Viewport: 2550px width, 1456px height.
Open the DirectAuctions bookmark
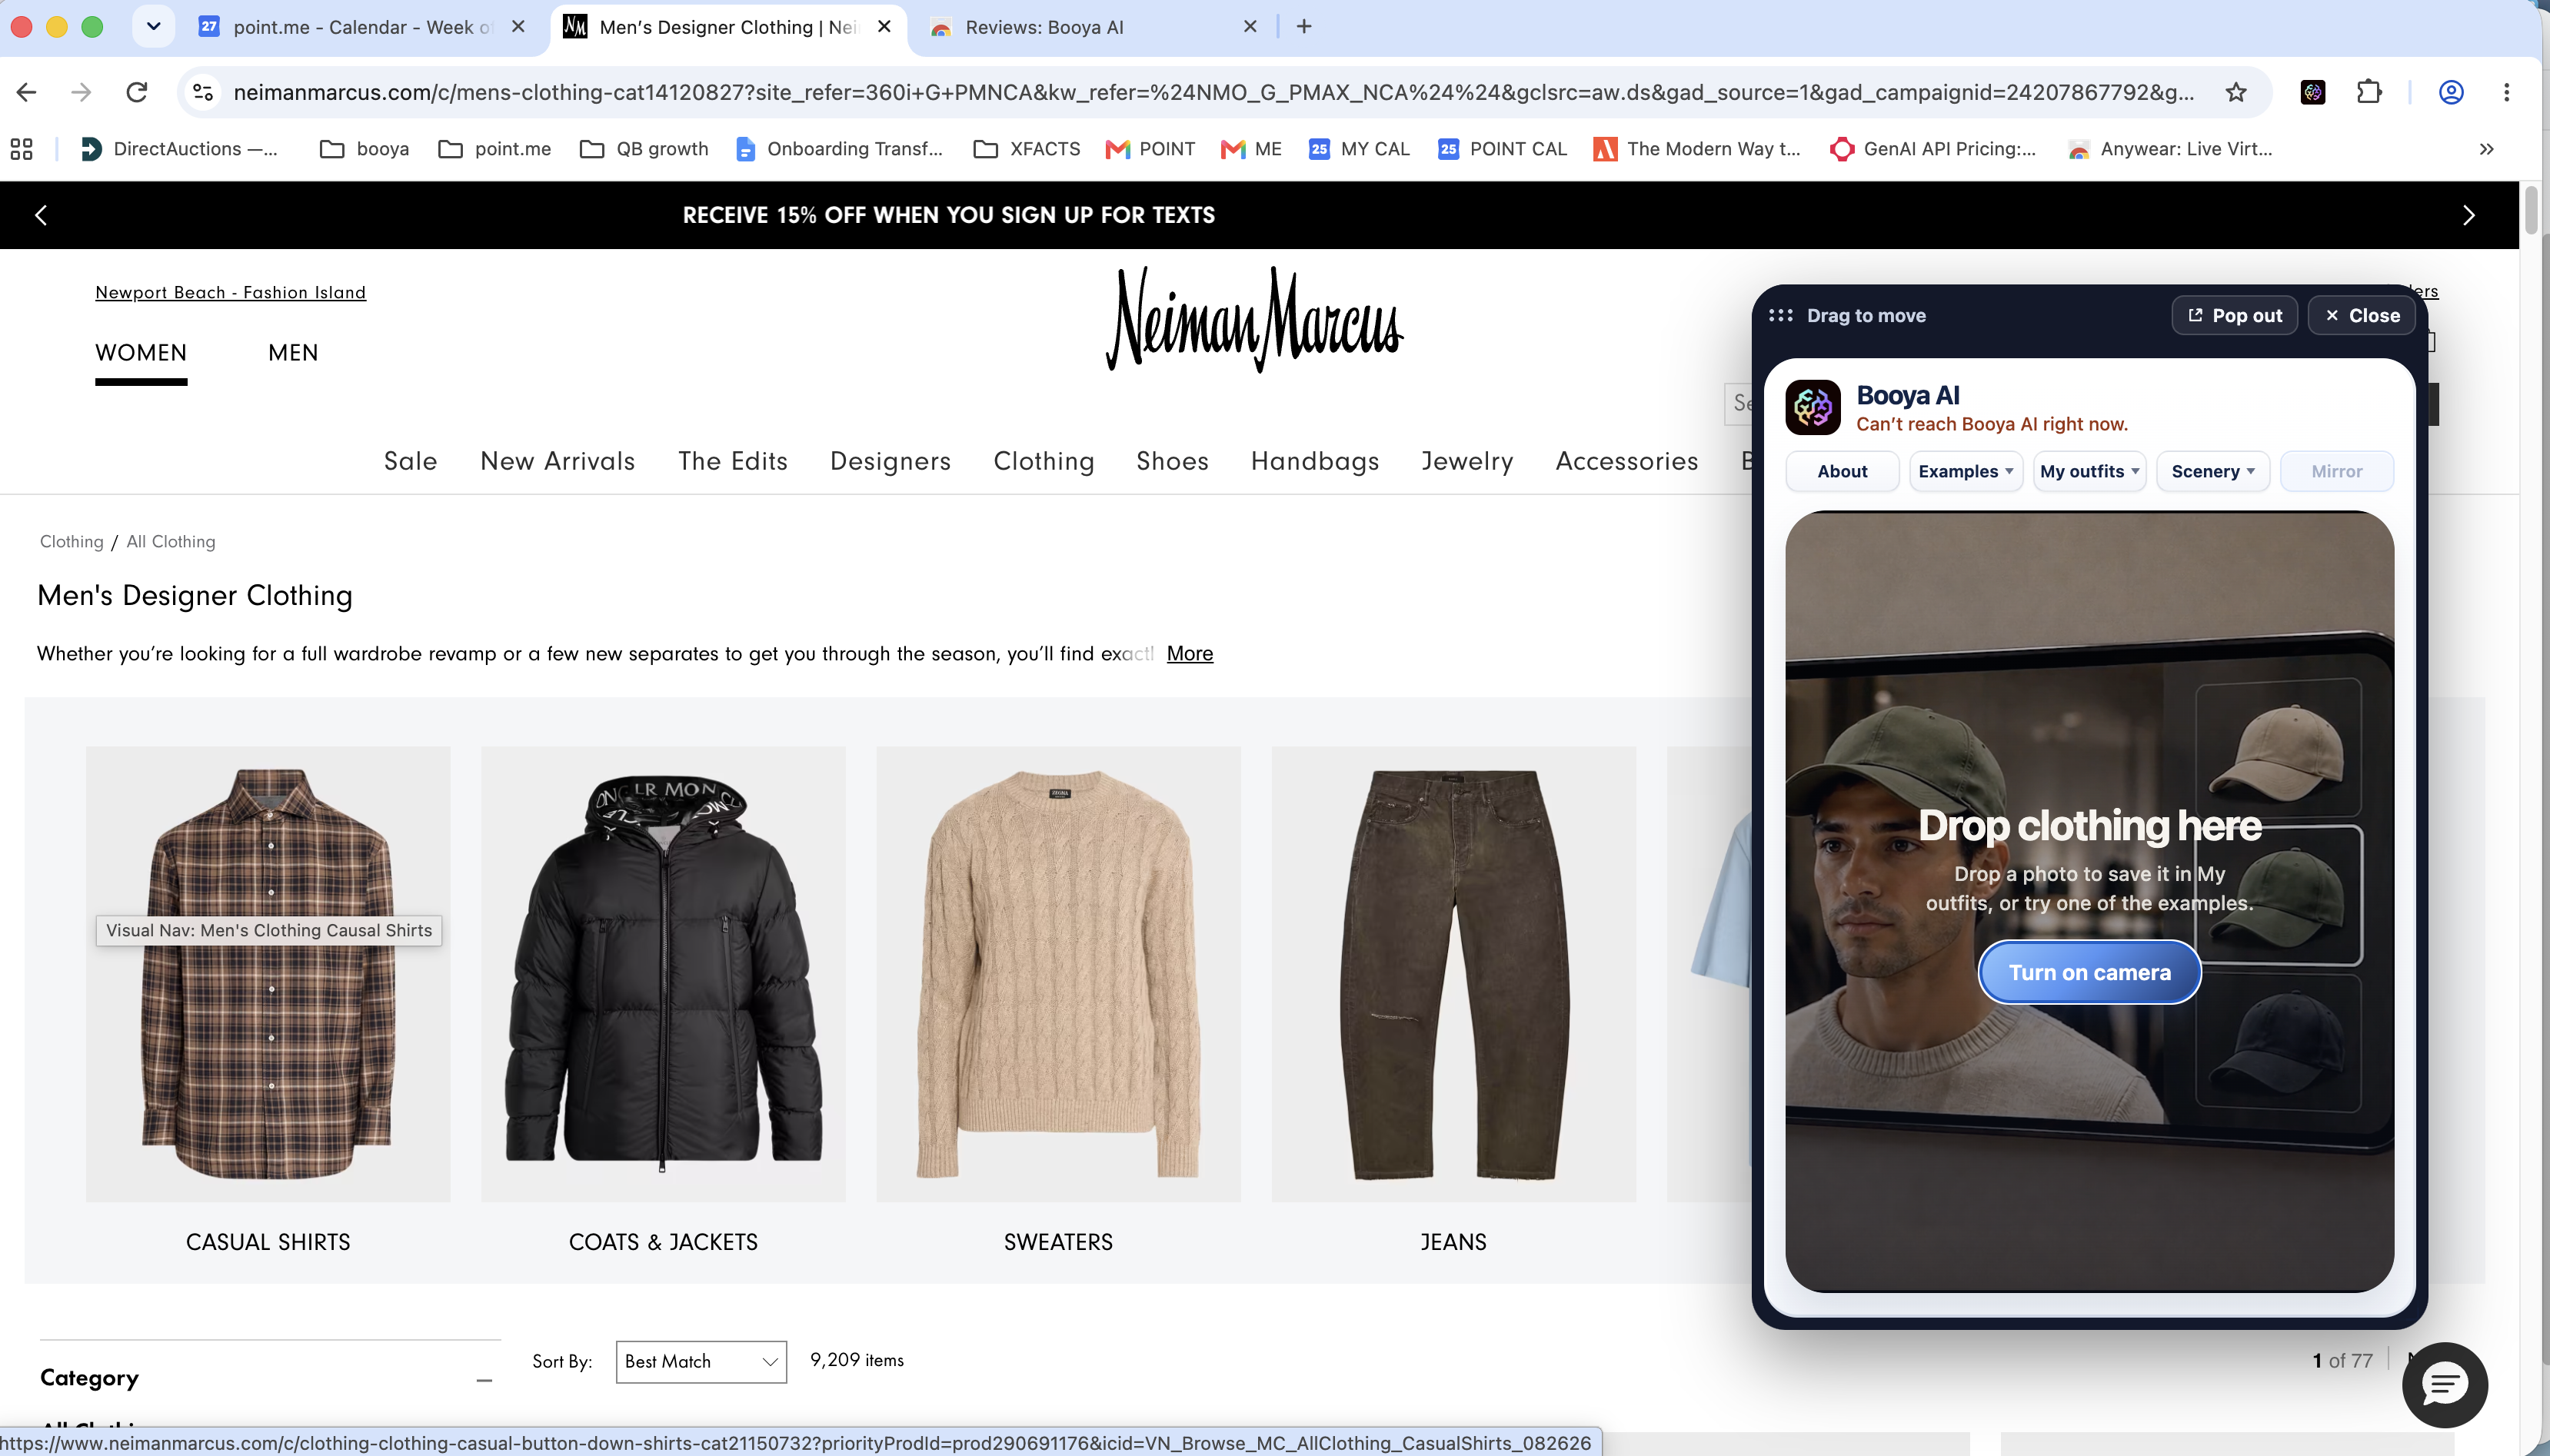[x=179, y=149]
